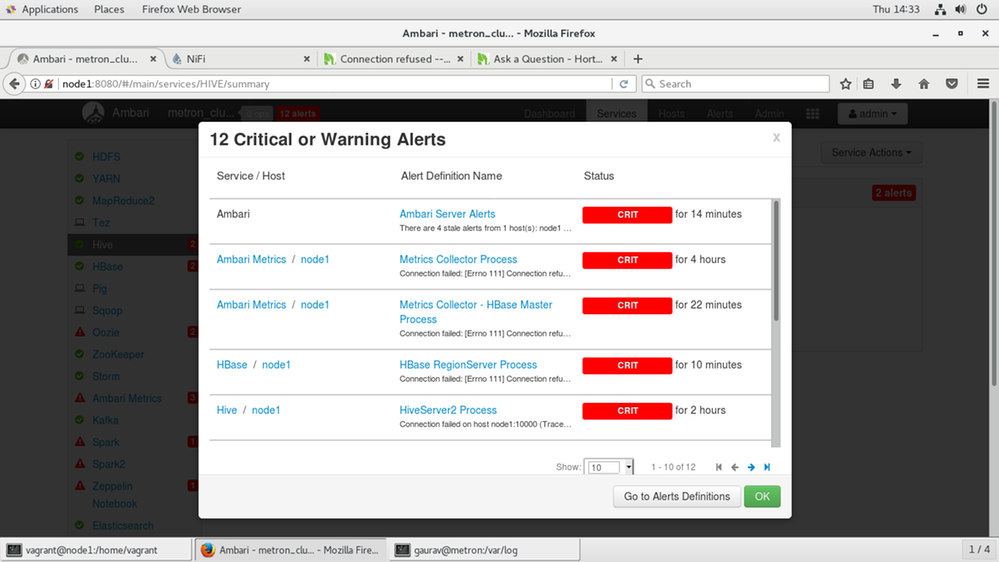Open the downloads arrow icon

[896, 83]
